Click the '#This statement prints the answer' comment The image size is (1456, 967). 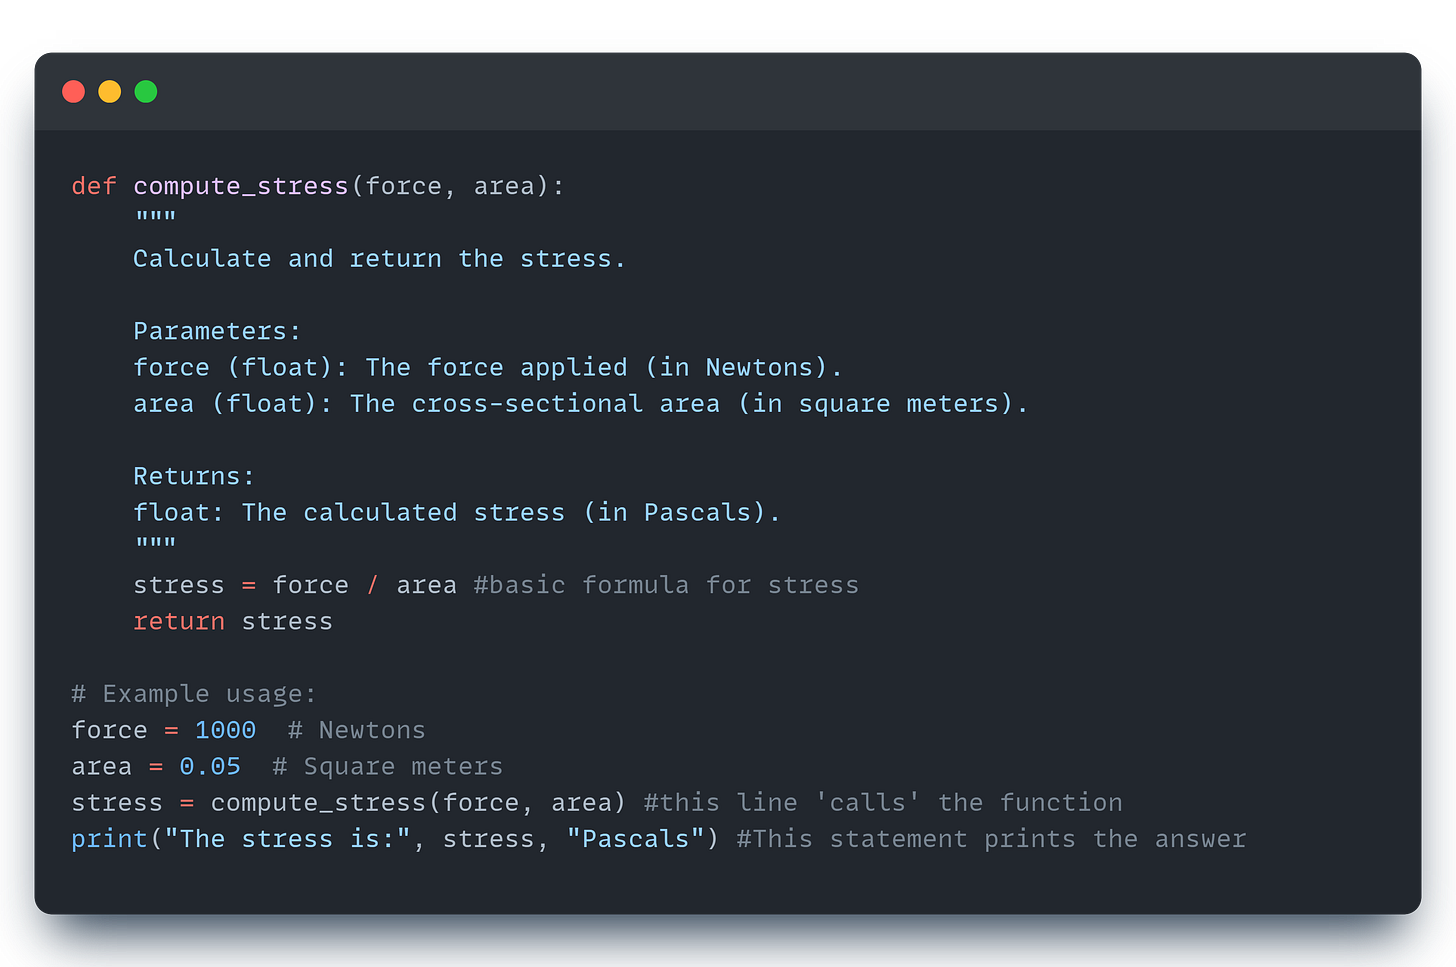coord(992,839)
